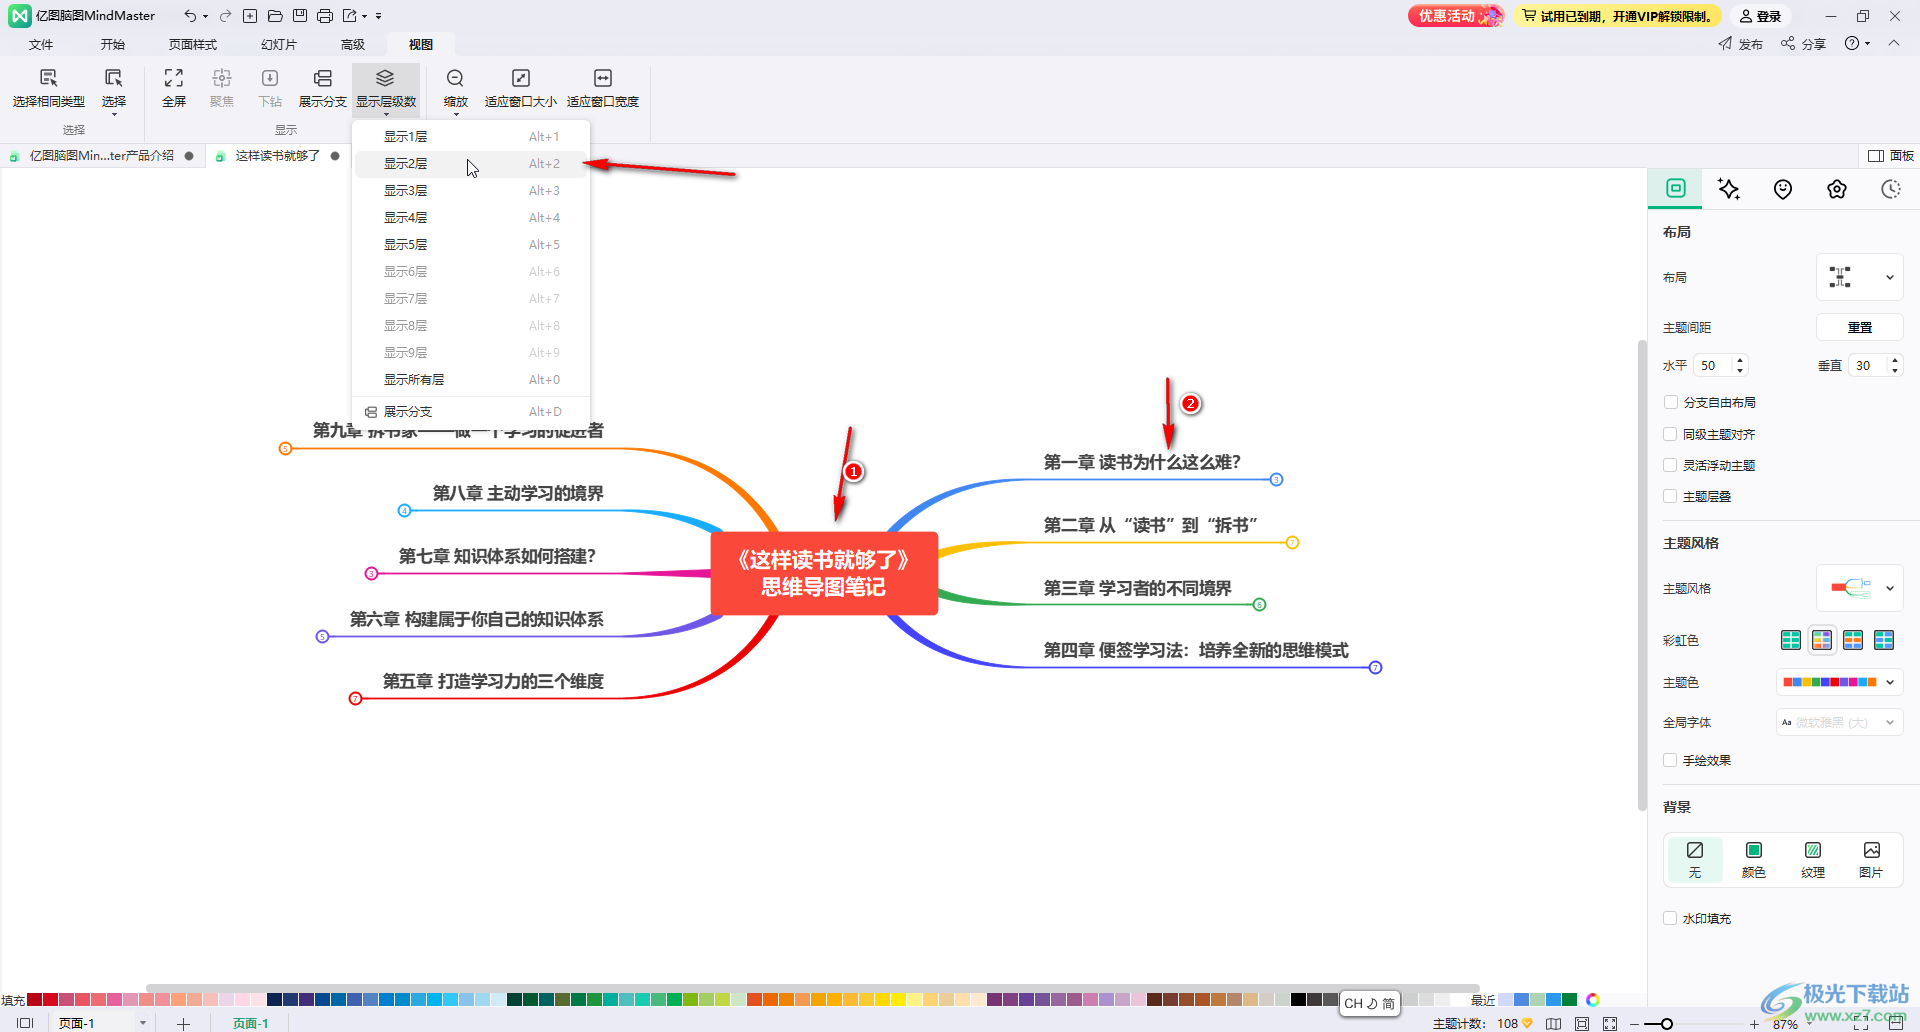1920x1032 pixels.
Task: Enable 分支自由布局 checkbox
Action: (x=1670, y=402)
